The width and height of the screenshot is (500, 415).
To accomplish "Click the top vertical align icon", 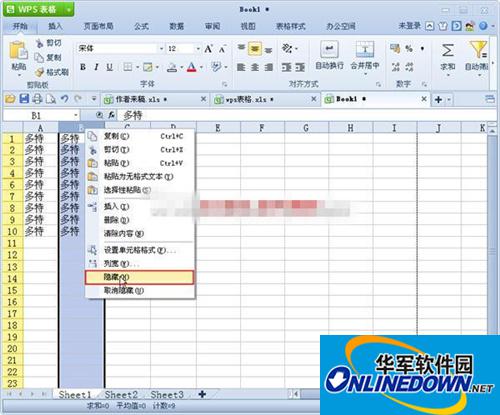I will [x=241, y=49].
